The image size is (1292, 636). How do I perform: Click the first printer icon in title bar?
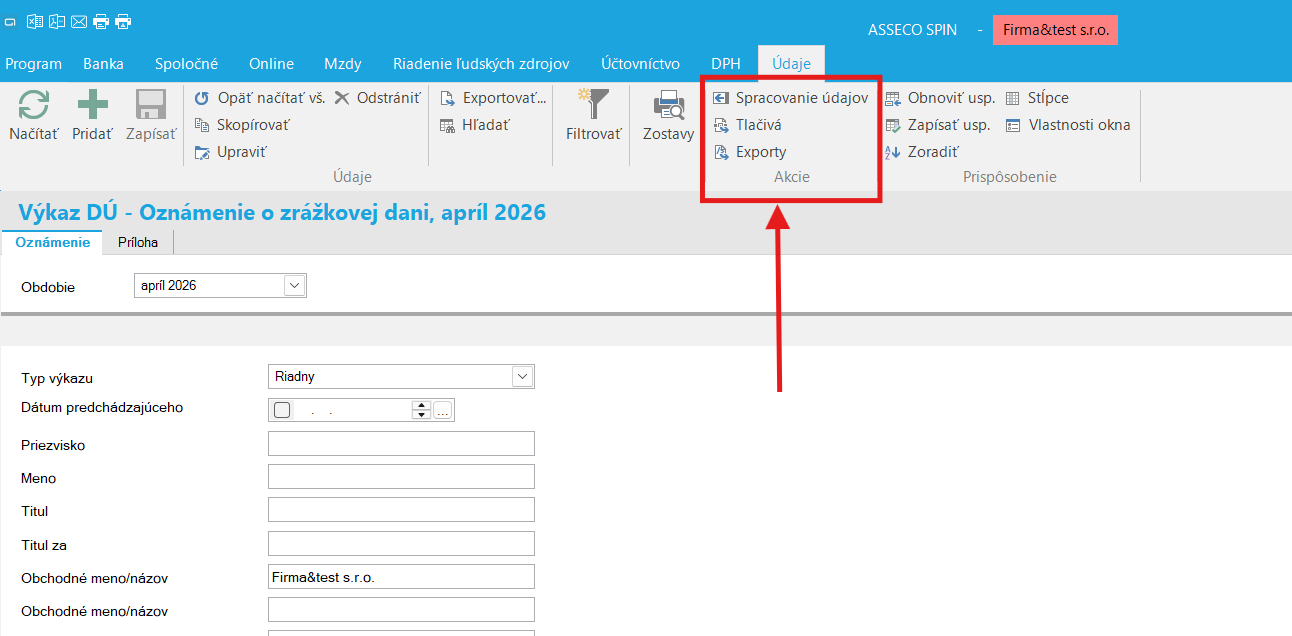(x=101, y=21)
